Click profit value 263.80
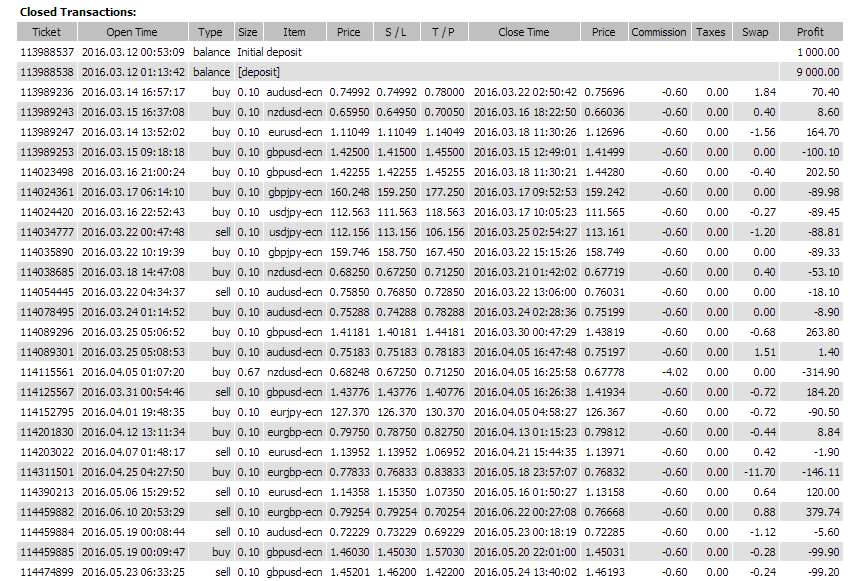Viewport: 862px width, 581px height. 822,332
